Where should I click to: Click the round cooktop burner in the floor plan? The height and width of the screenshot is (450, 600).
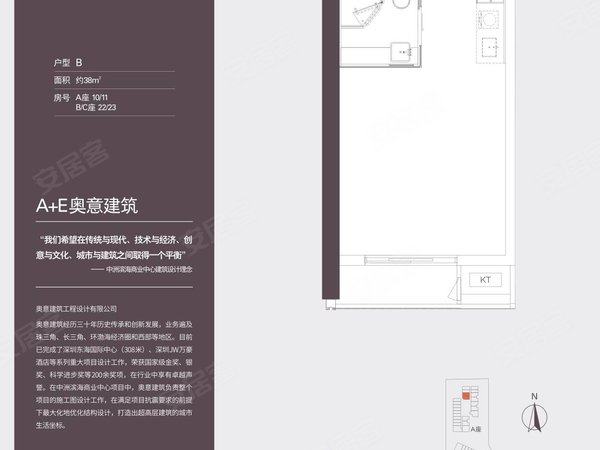pos(489,19)
